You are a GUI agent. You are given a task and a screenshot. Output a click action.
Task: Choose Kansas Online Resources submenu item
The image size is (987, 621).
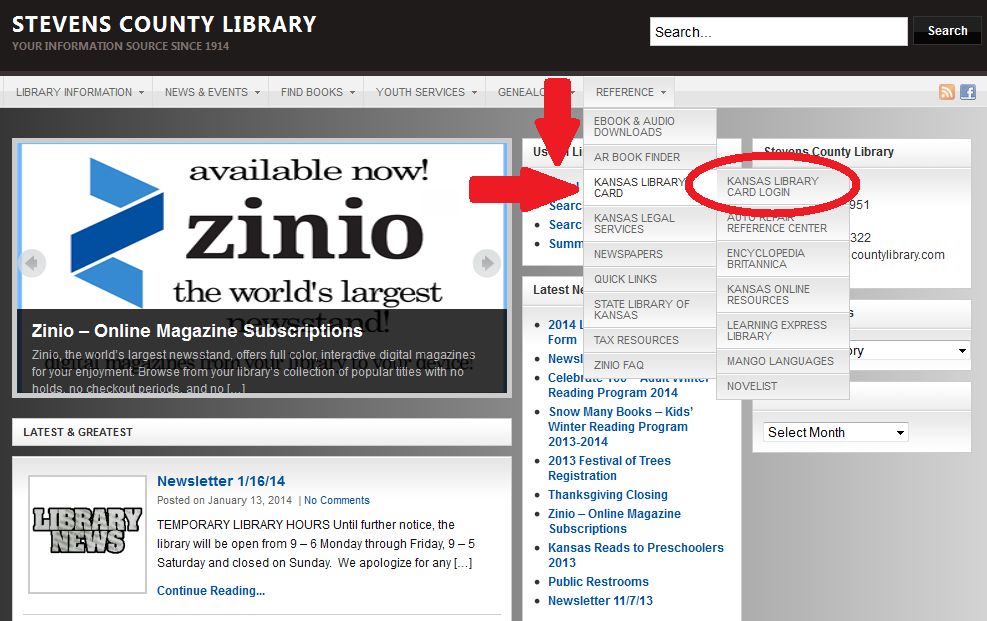point(782,294)
